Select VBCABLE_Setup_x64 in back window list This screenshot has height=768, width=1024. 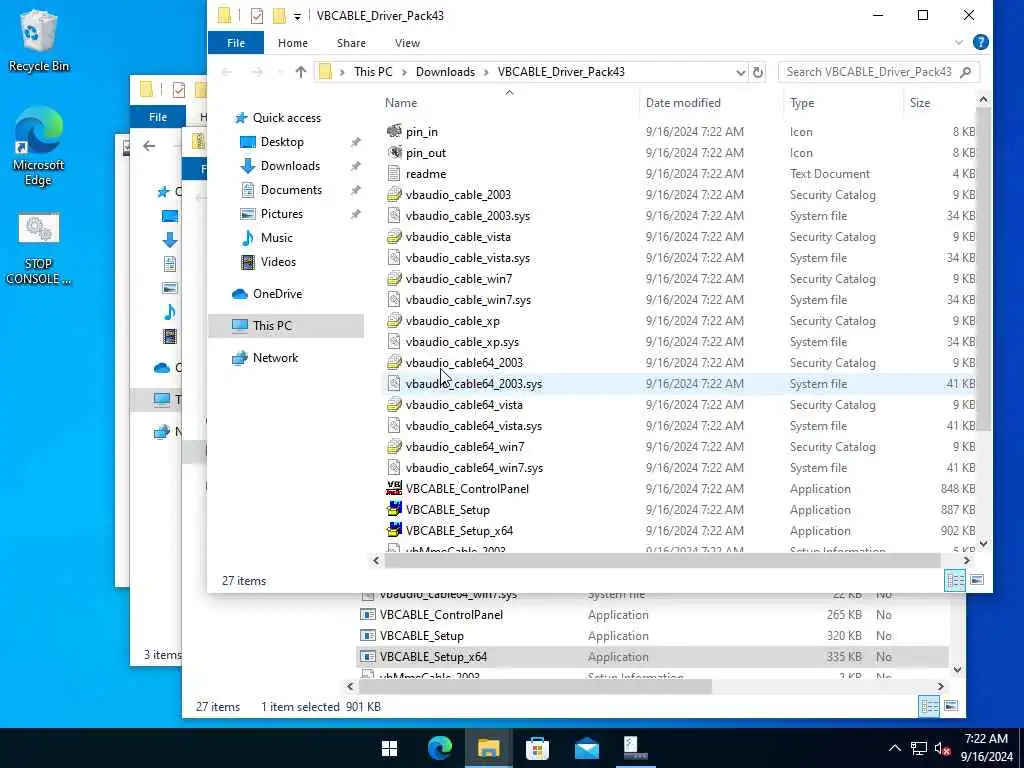[433, 656]
